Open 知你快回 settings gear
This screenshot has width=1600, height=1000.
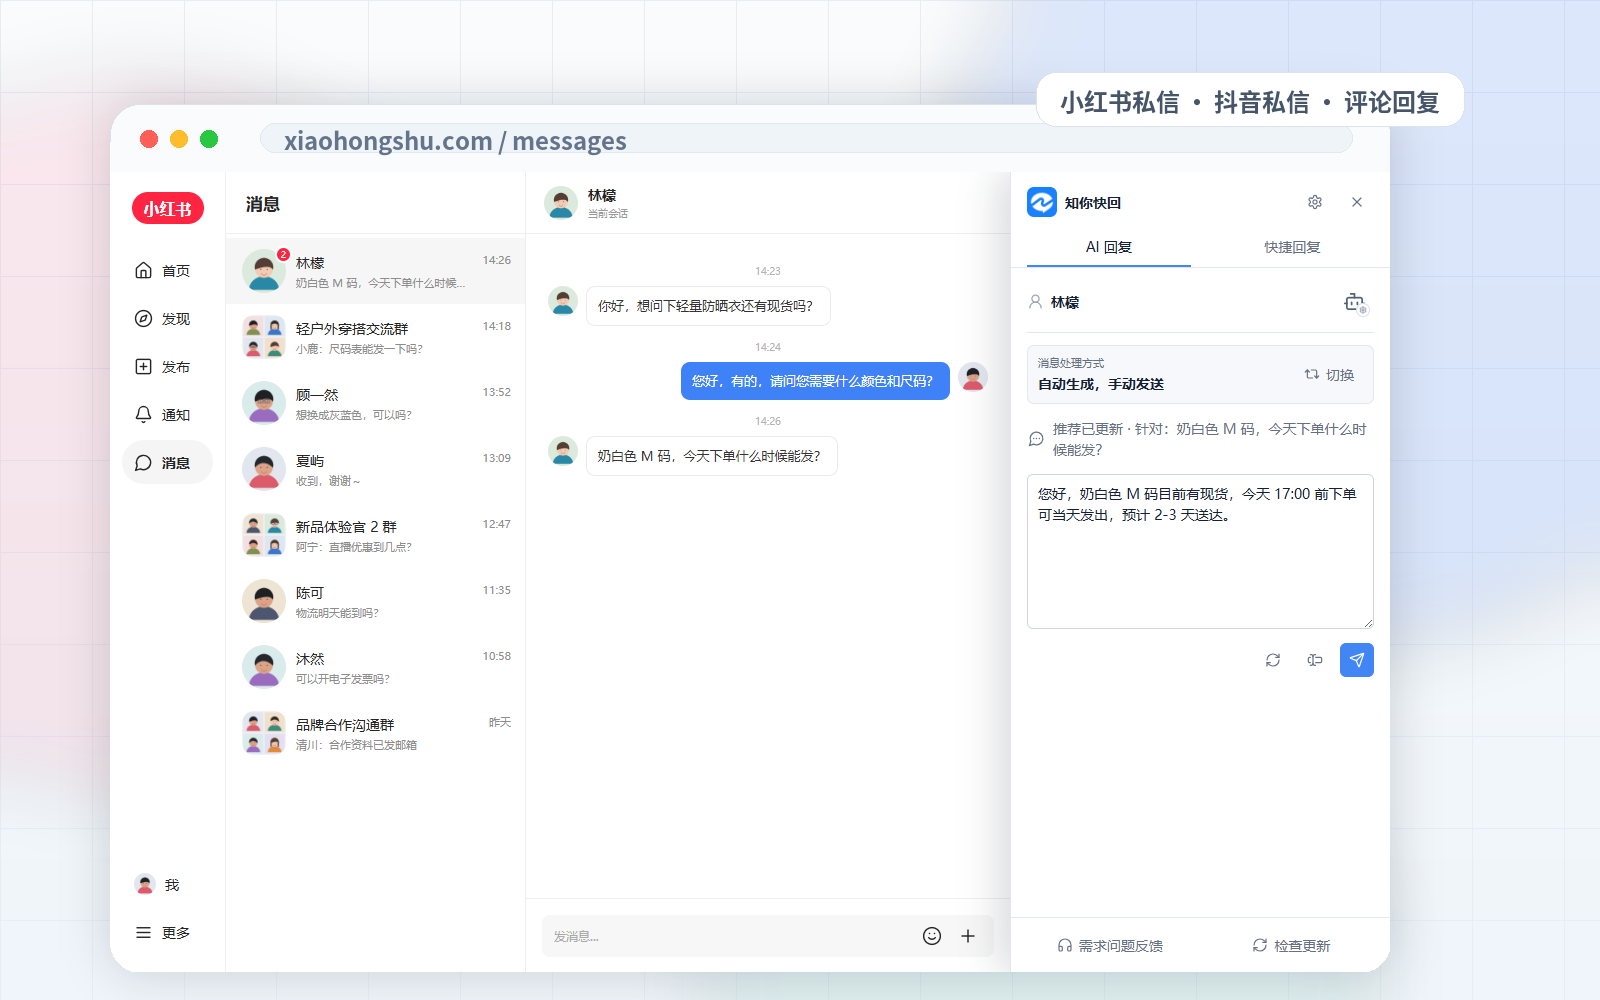(1315, 202)
